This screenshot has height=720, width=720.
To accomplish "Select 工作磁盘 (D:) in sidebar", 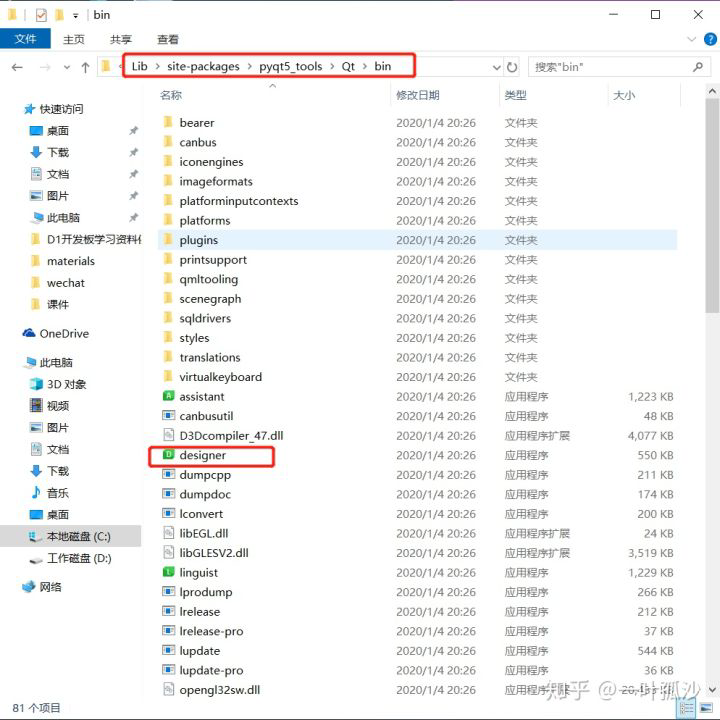I will [70, 558].
